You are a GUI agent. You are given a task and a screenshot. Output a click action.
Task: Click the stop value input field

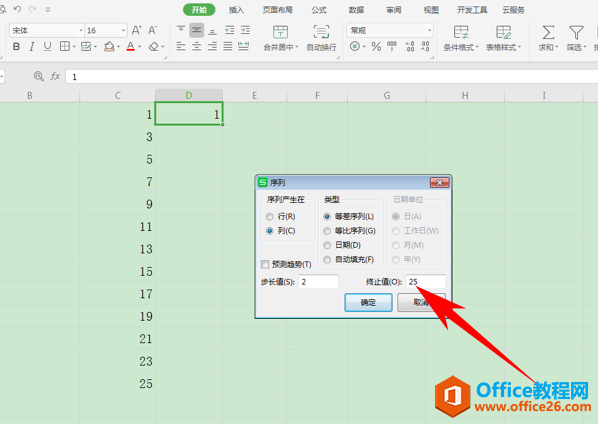pyautogui.click(x=425, y=282)
